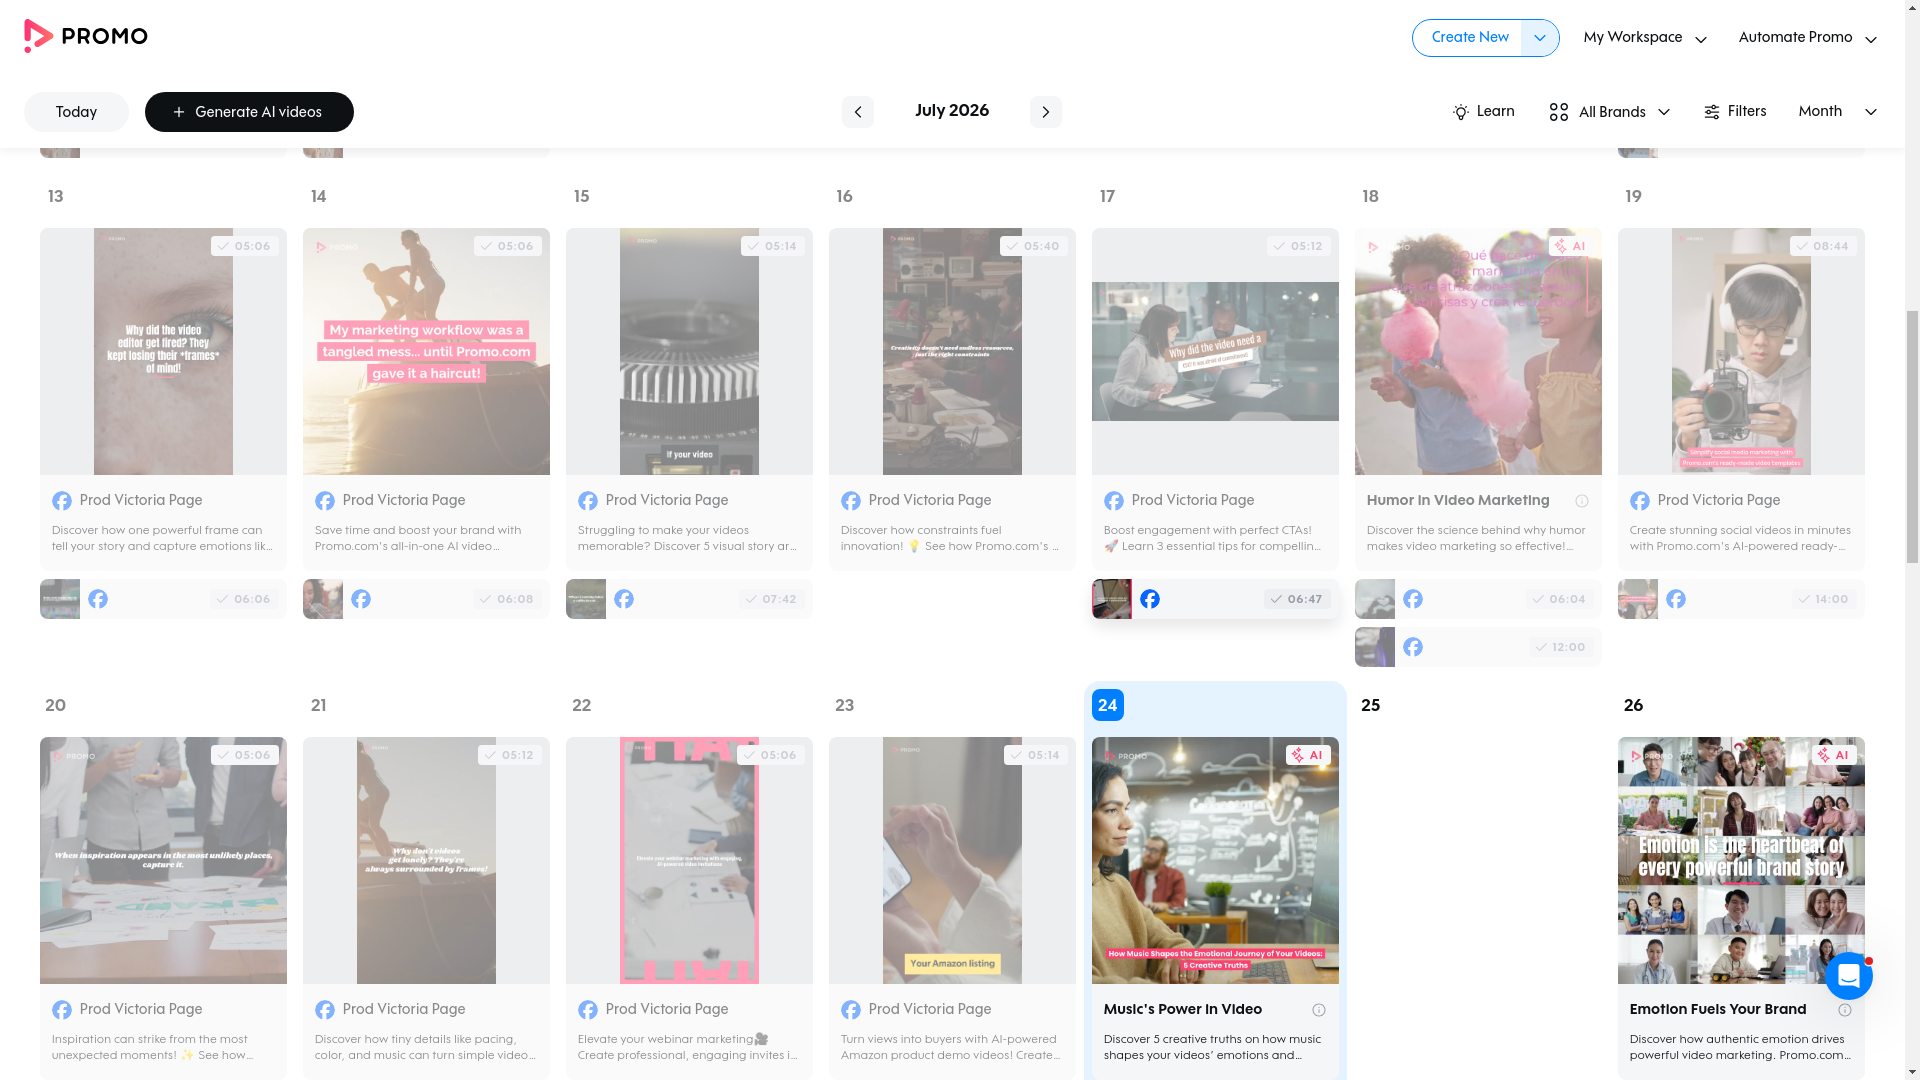
Task: Click the Generate AI videos button
Action: pos(249,112)
